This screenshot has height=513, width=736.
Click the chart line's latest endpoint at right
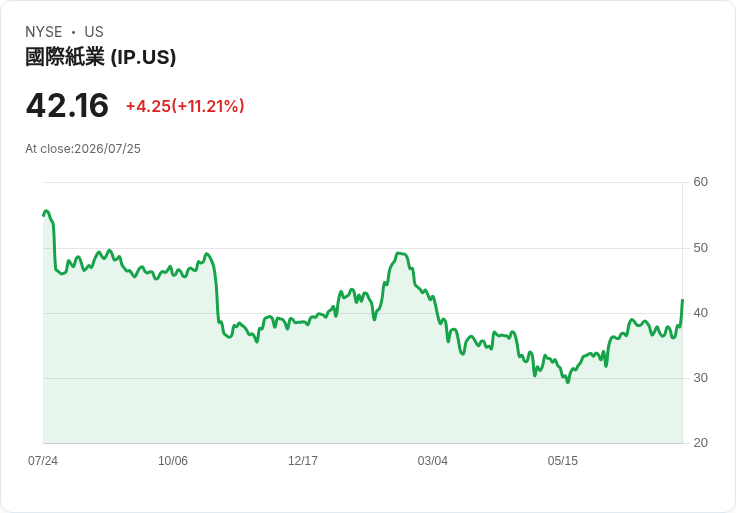coord(682,299)
